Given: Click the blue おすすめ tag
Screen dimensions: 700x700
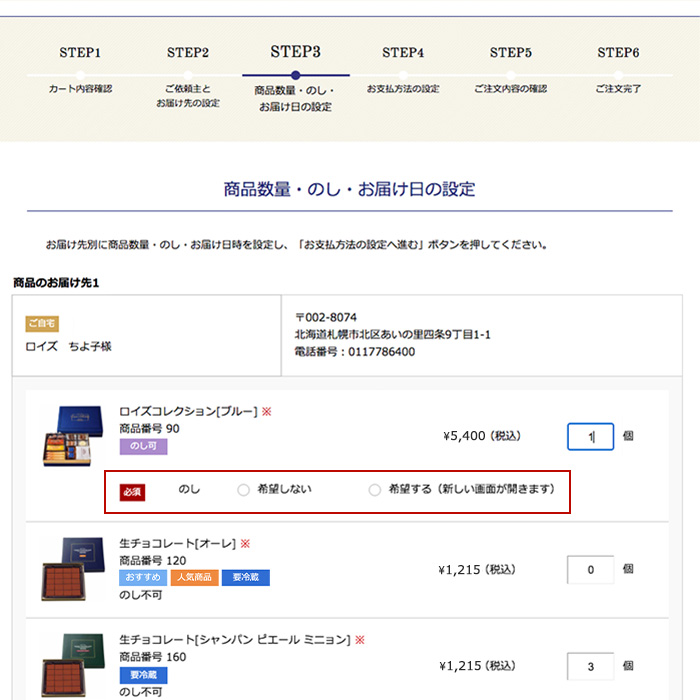Looking at the screenshot, I should coord(143,577).
